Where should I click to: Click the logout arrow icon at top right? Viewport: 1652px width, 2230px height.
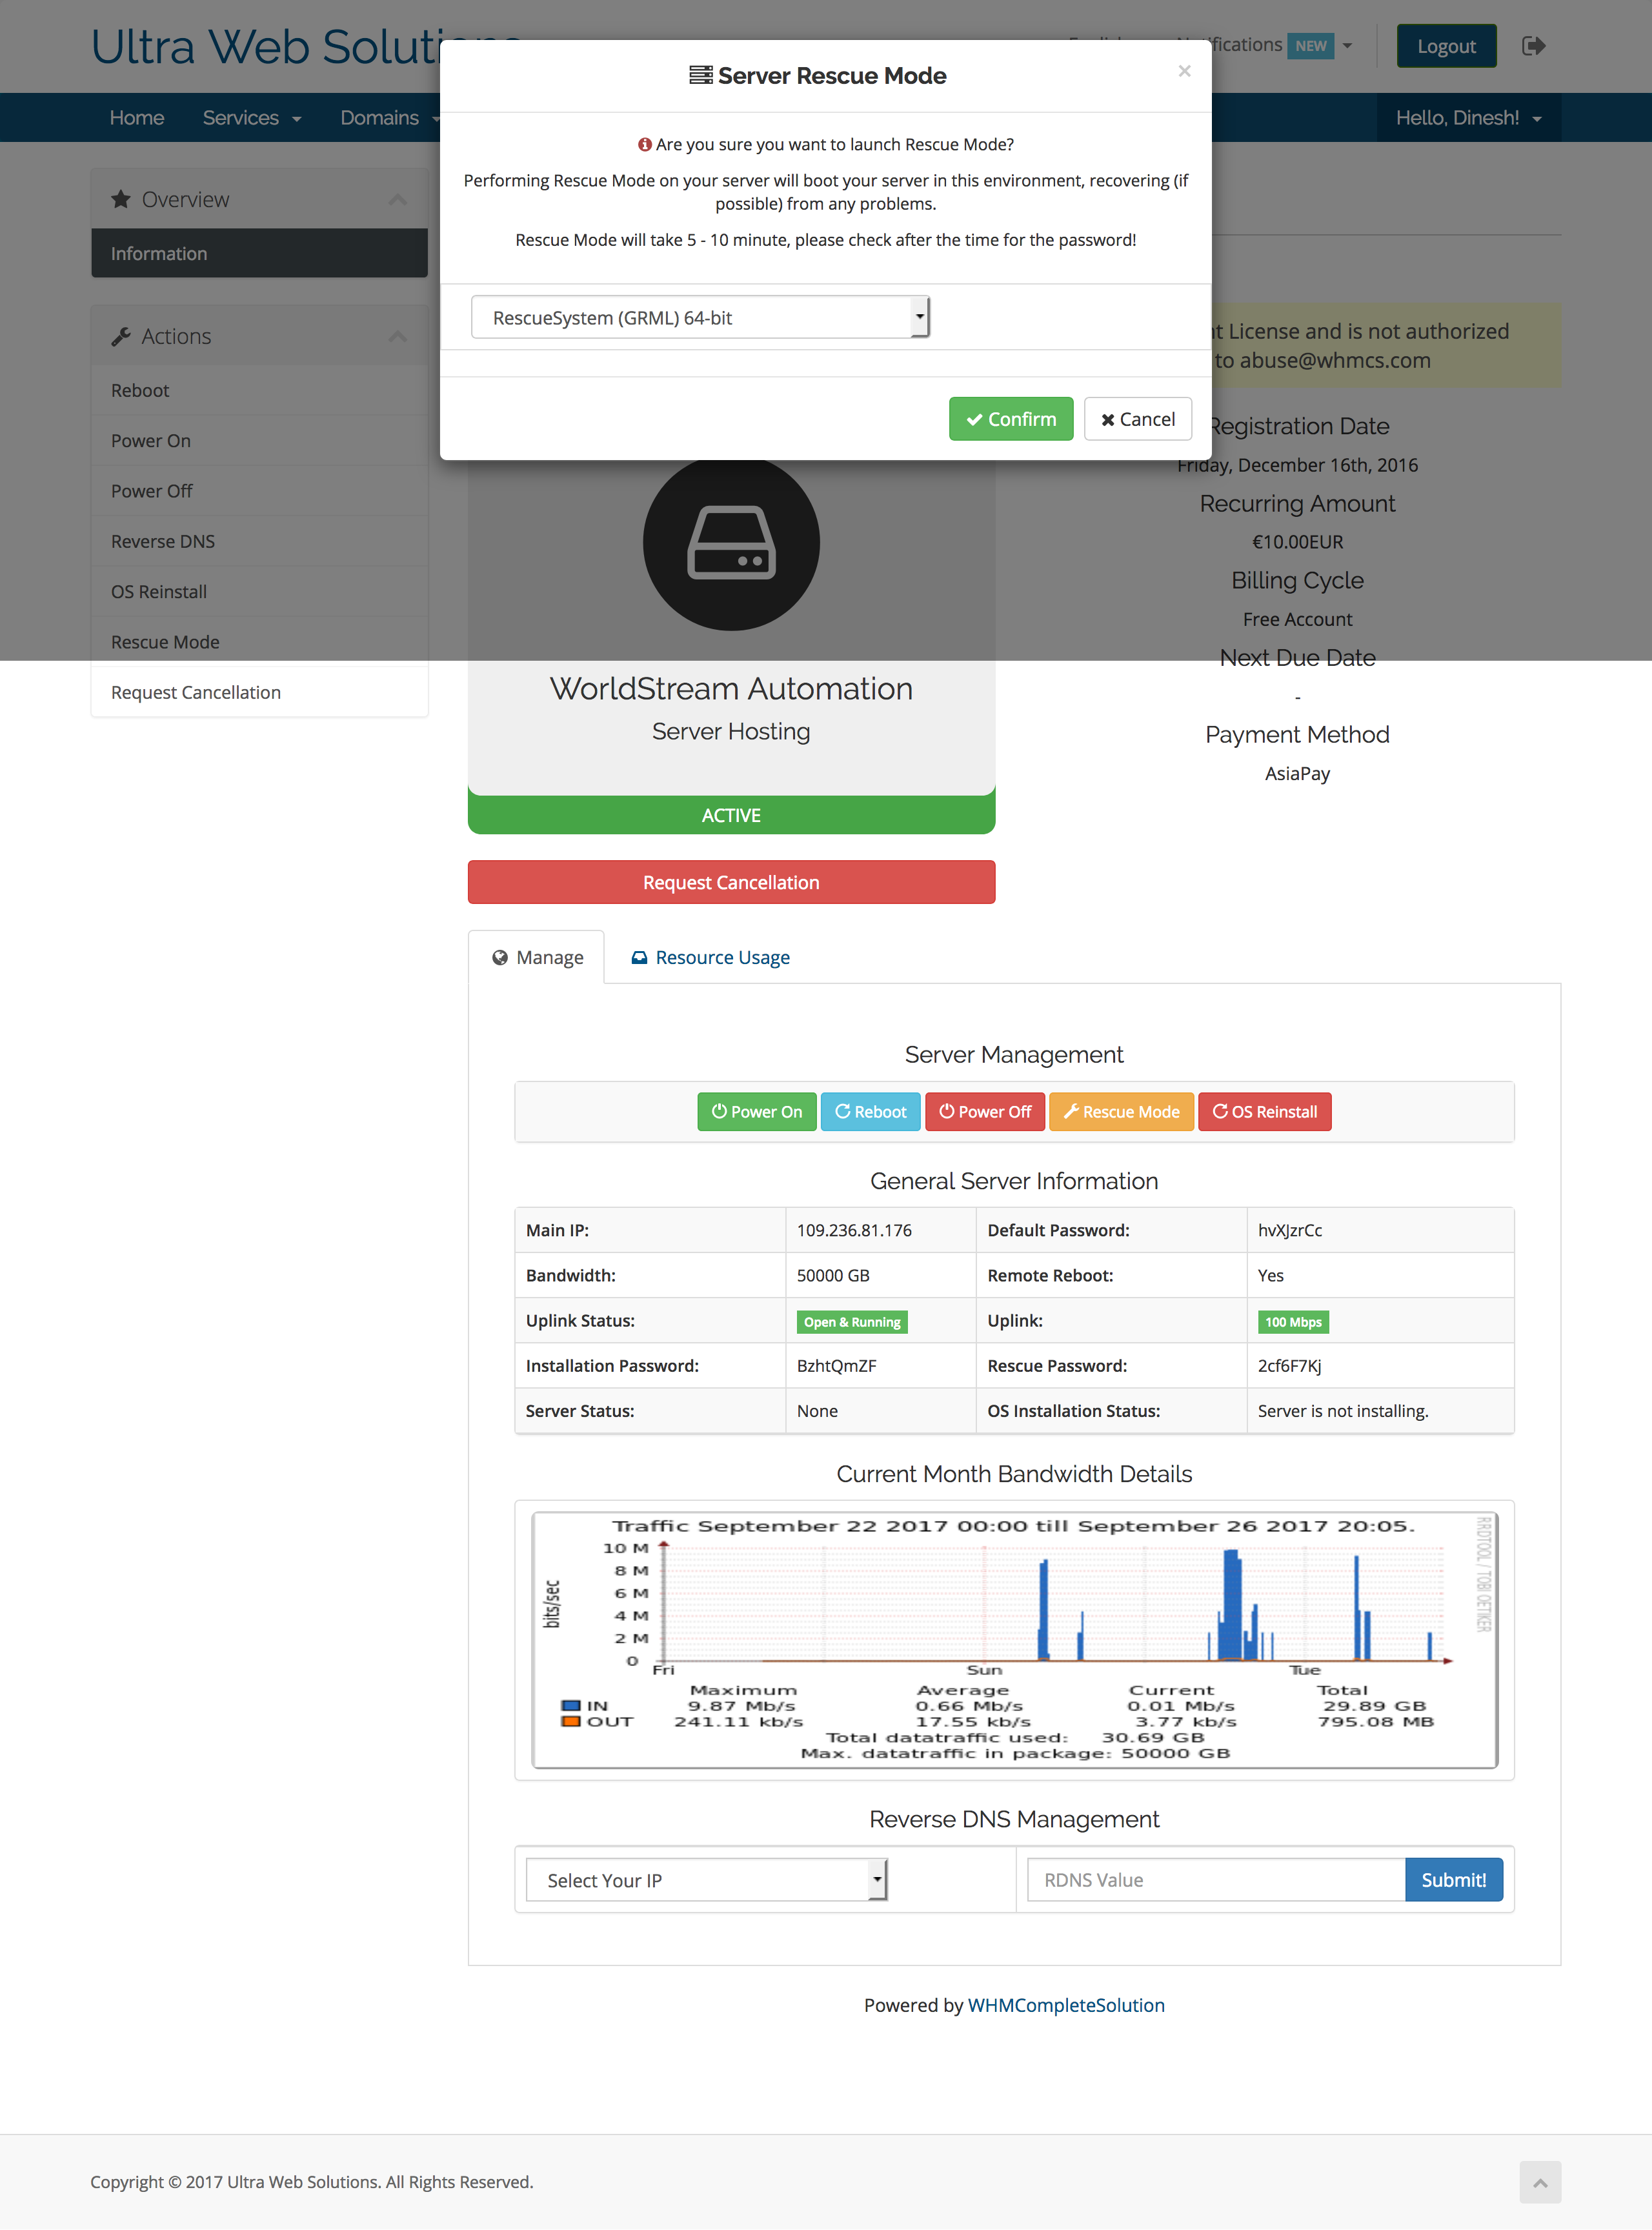[1534, 45]
